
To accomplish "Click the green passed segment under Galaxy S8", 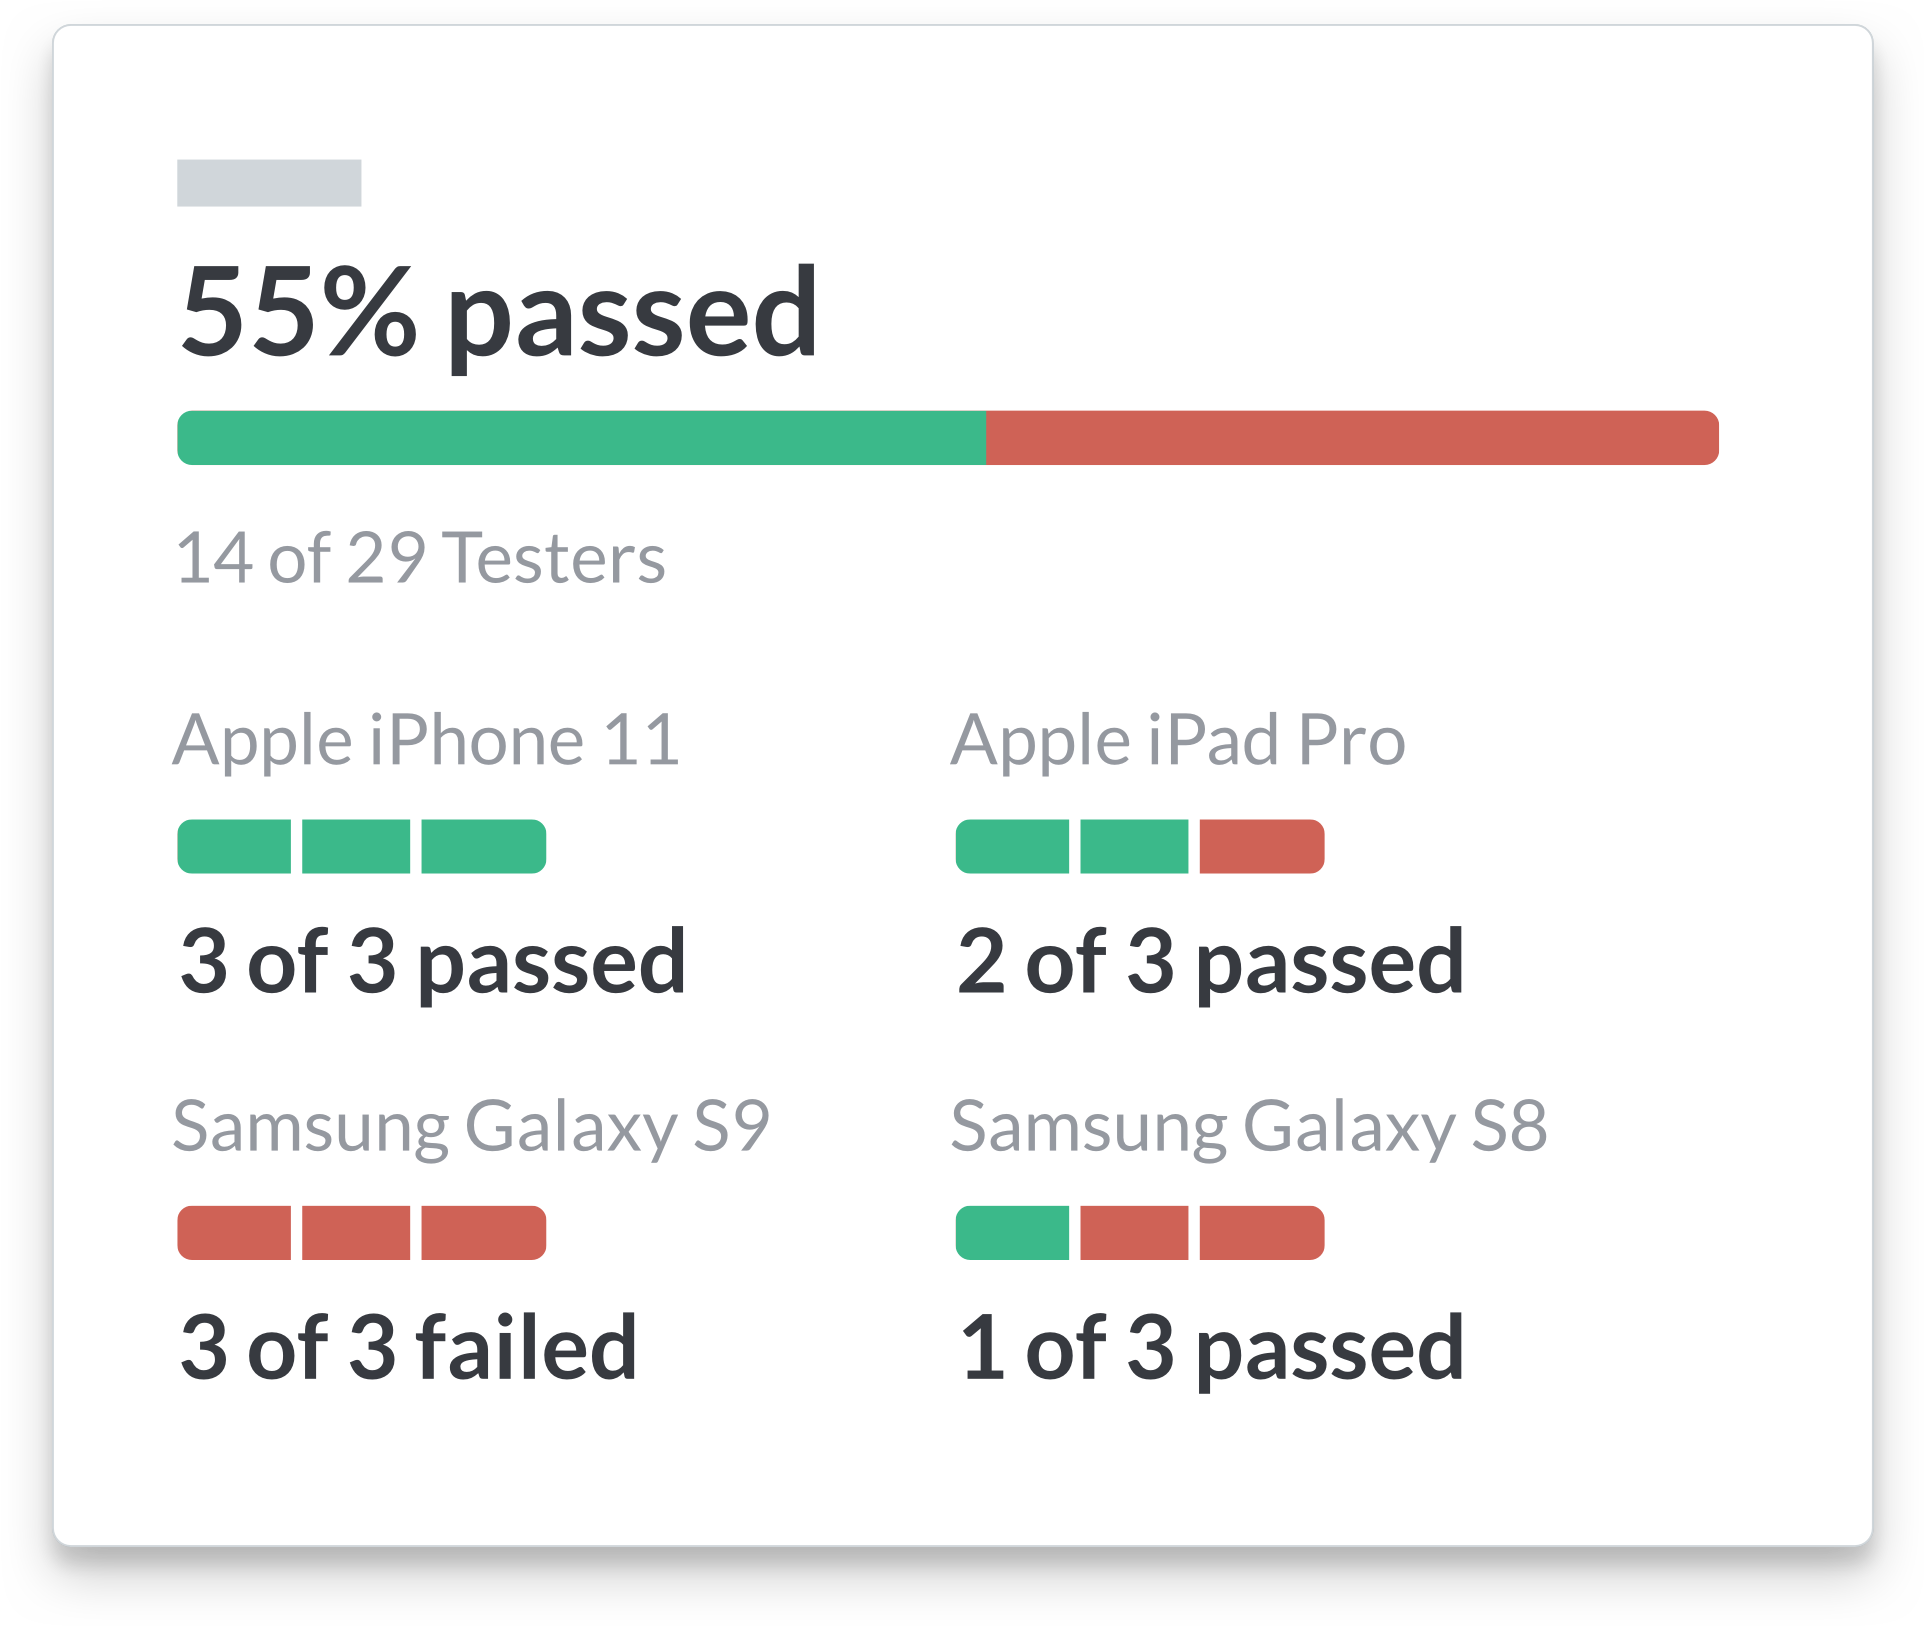I will tap(1012, 1233).
